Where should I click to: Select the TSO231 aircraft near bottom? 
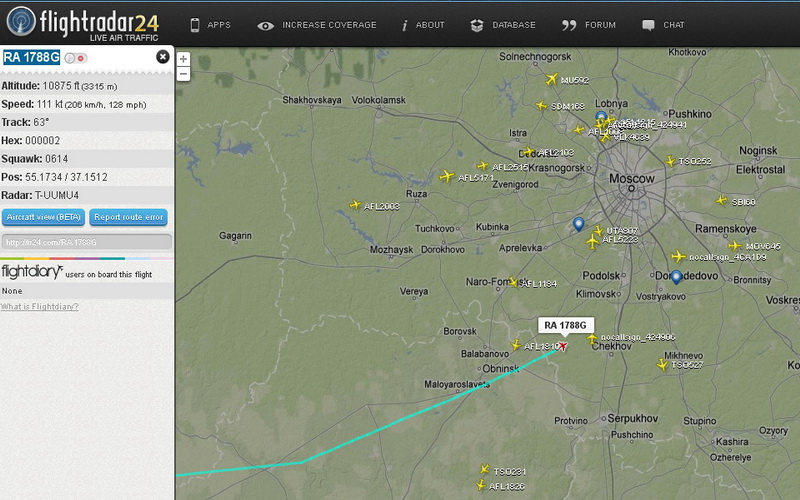485,469
